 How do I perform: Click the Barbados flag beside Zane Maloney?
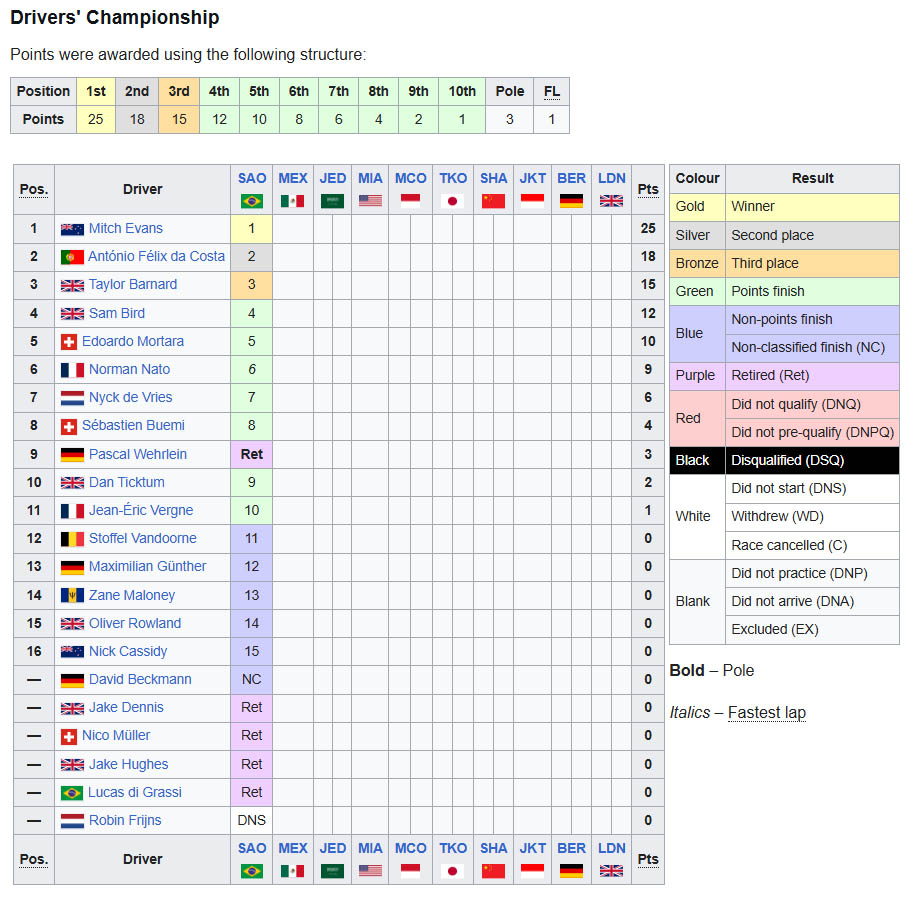[72, 595]
